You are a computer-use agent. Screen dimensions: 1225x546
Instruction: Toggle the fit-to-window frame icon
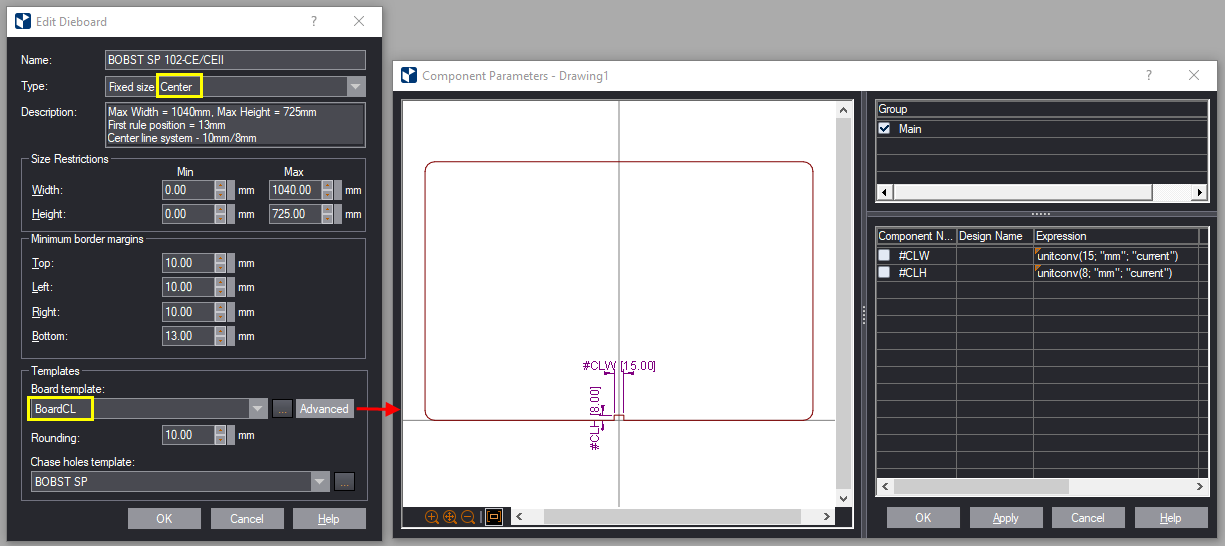click(493, 517)
